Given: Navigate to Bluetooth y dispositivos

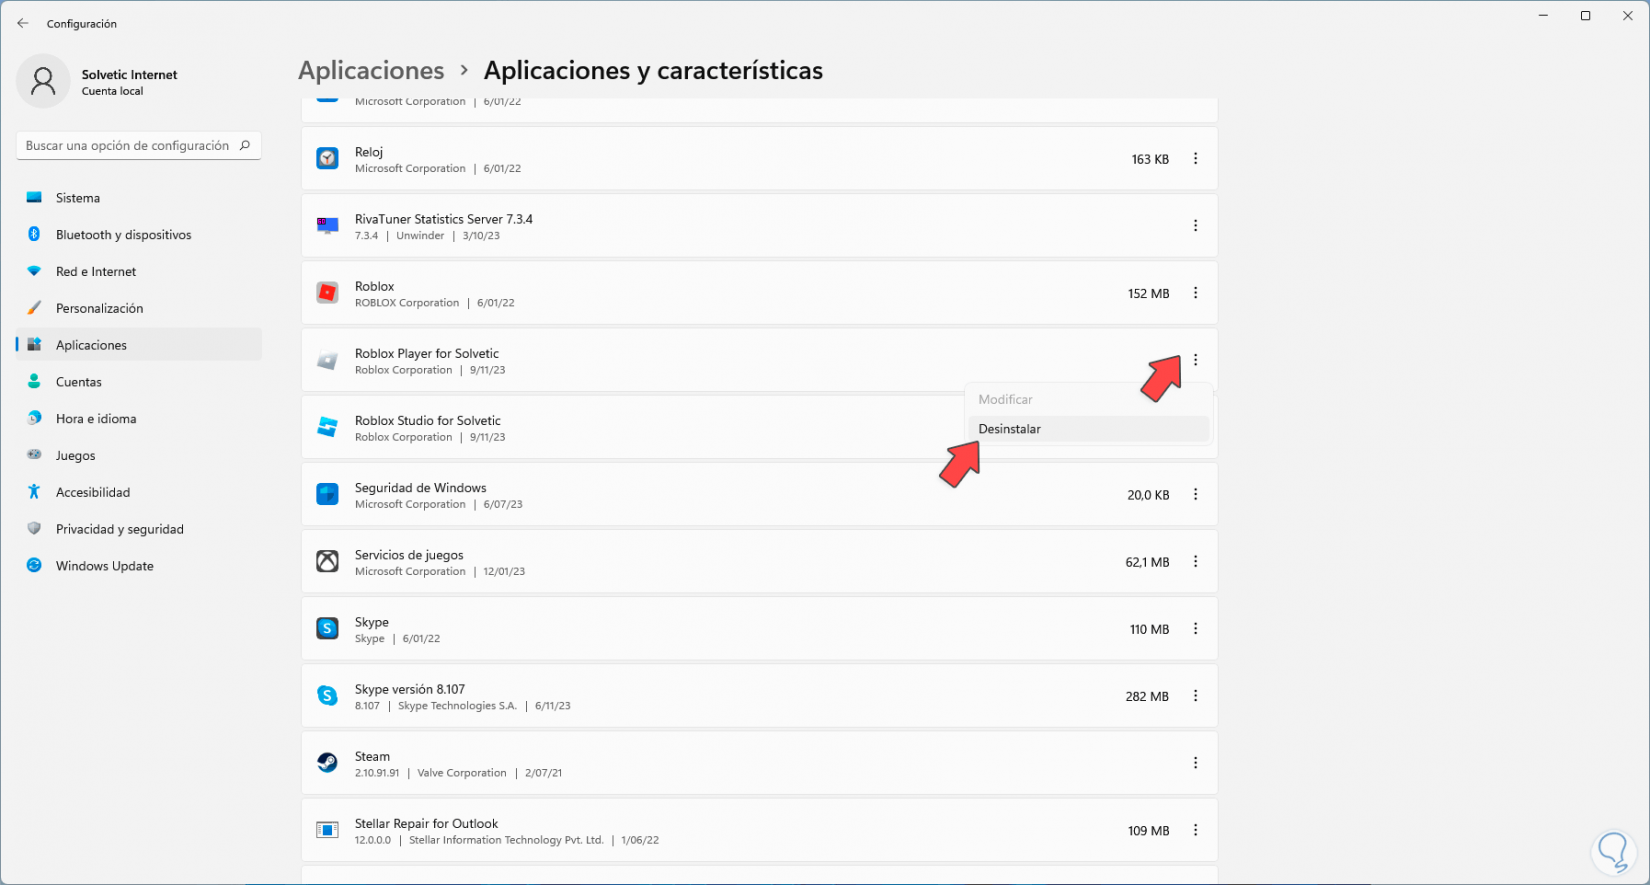Looking at the screenshot, I should 123,235.
